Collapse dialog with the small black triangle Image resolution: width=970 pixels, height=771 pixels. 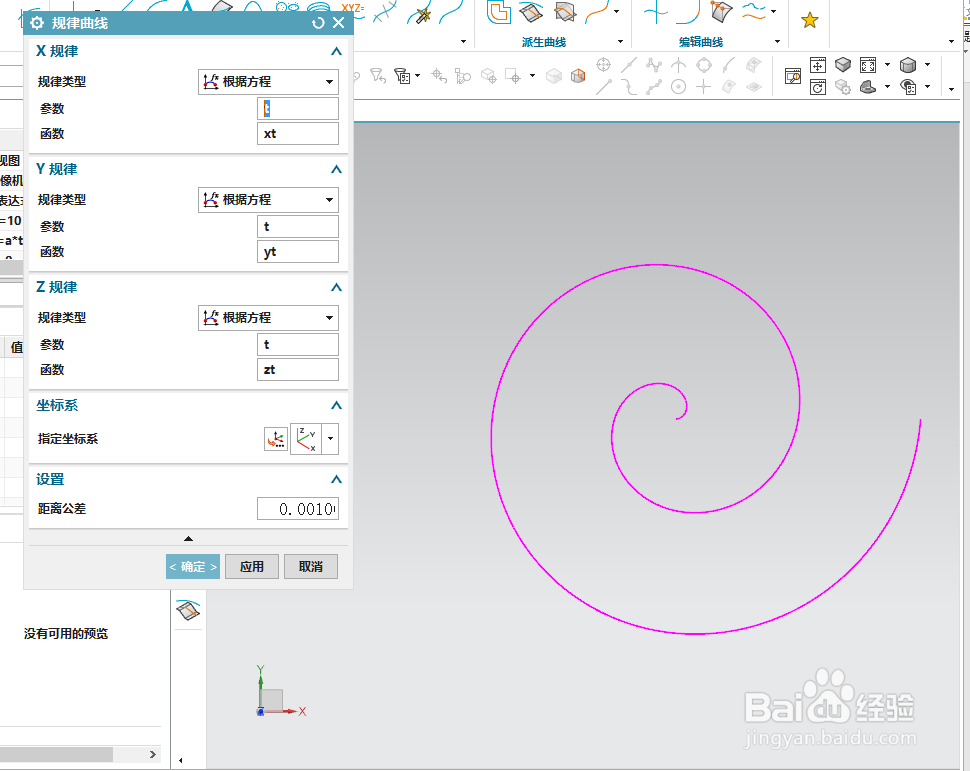coord(189,539)
